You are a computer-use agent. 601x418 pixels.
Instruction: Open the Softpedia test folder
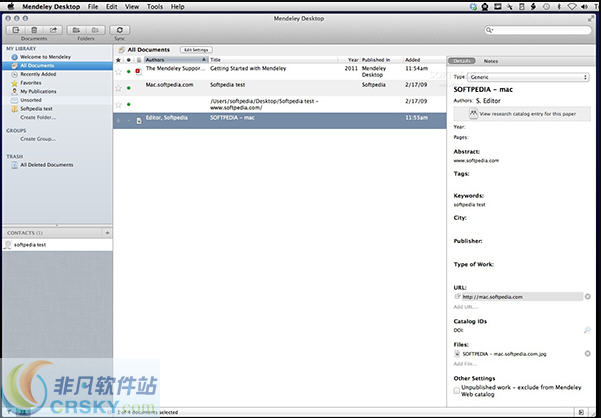[x=36, y=109]
